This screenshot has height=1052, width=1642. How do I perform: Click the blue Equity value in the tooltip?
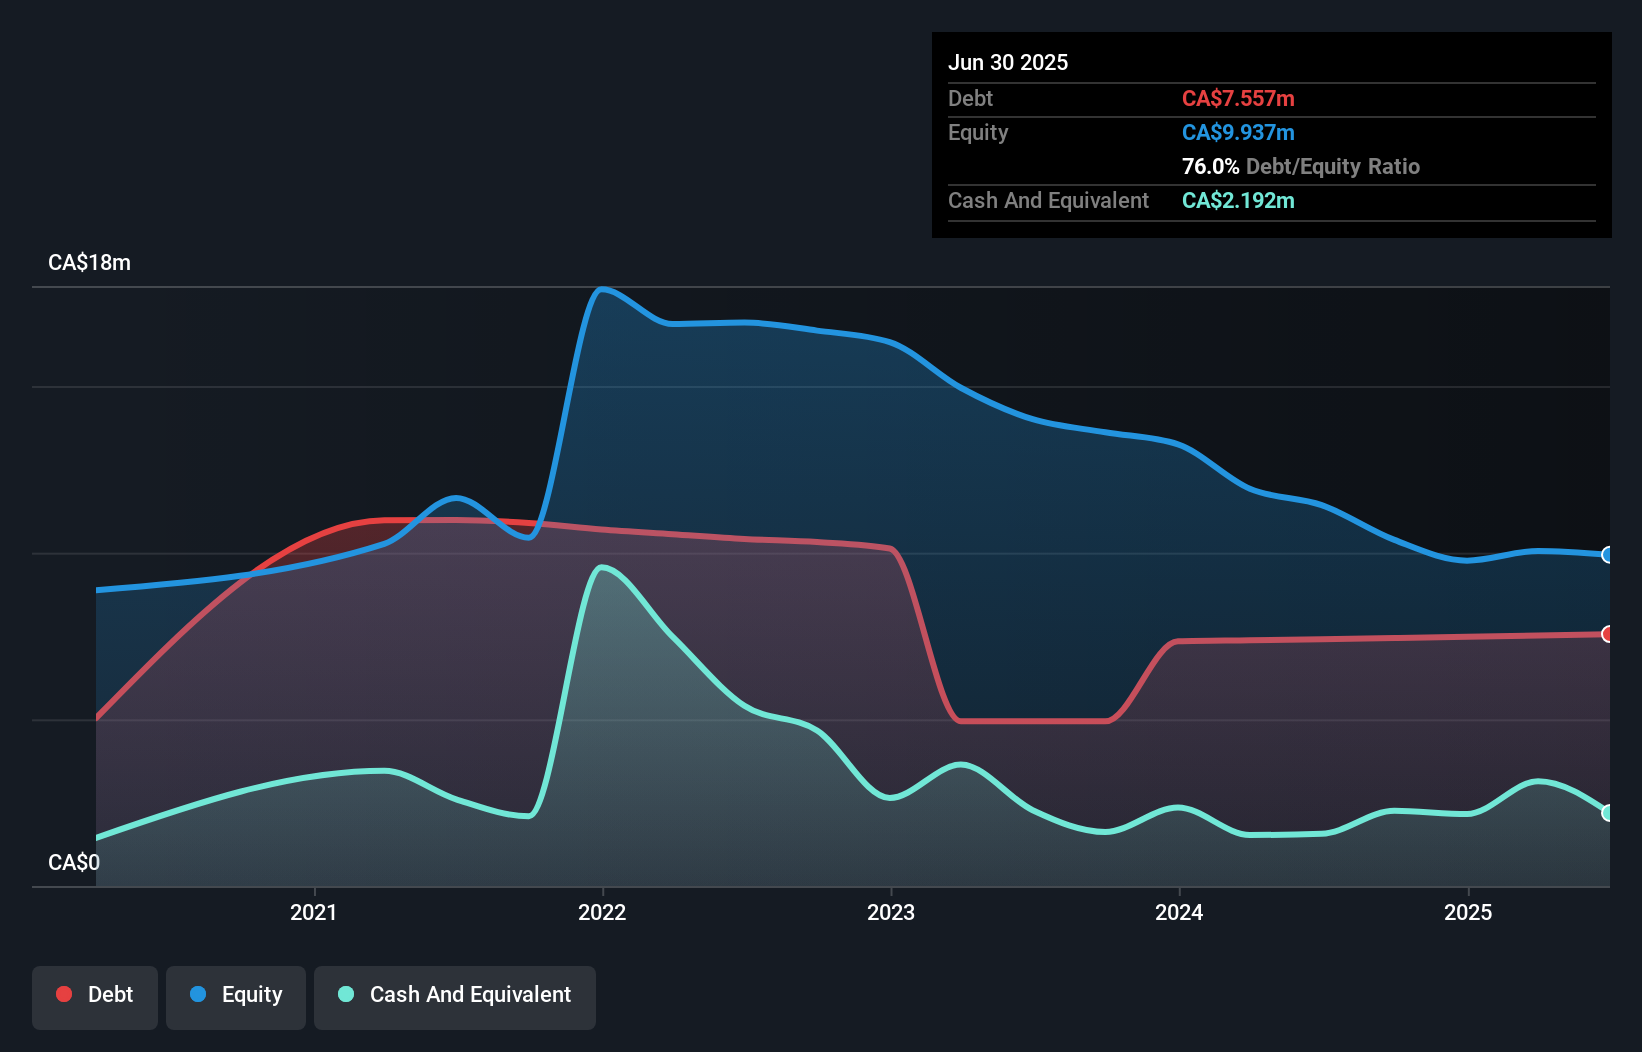click(x=1238, y=131)
